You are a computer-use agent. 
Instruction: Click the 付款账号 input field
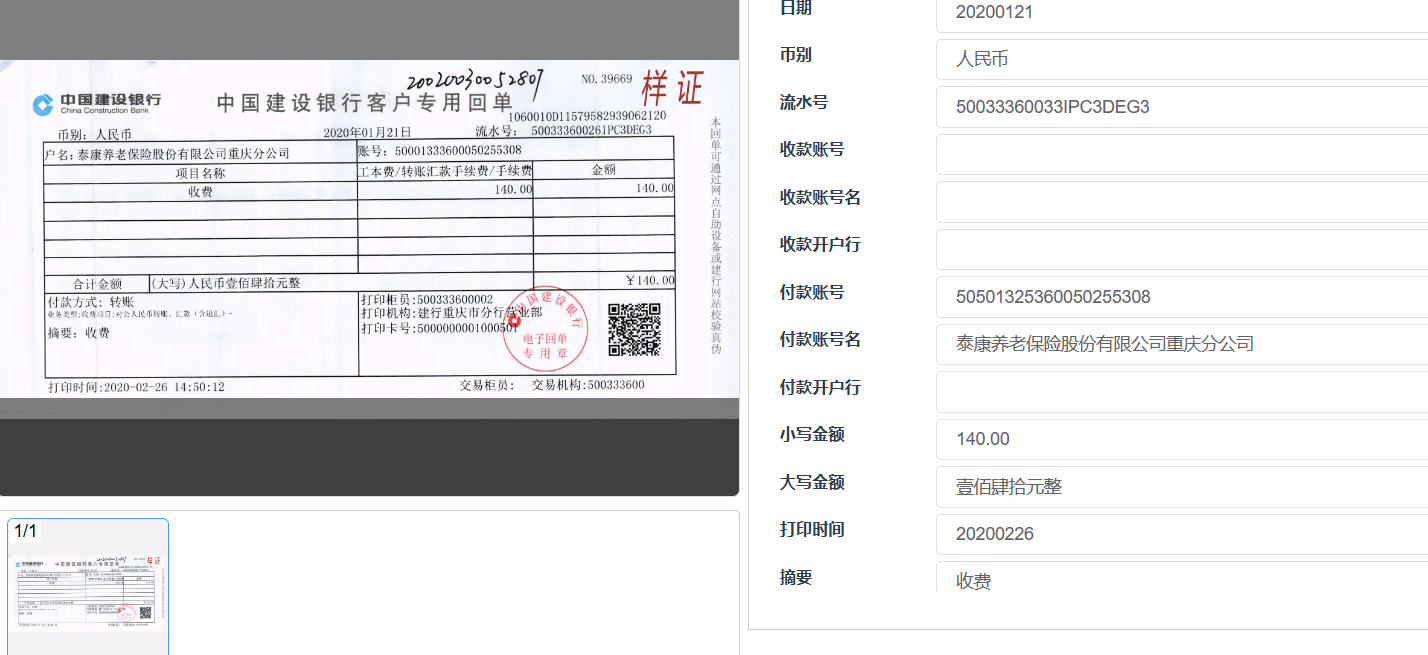coord(1180,297)
